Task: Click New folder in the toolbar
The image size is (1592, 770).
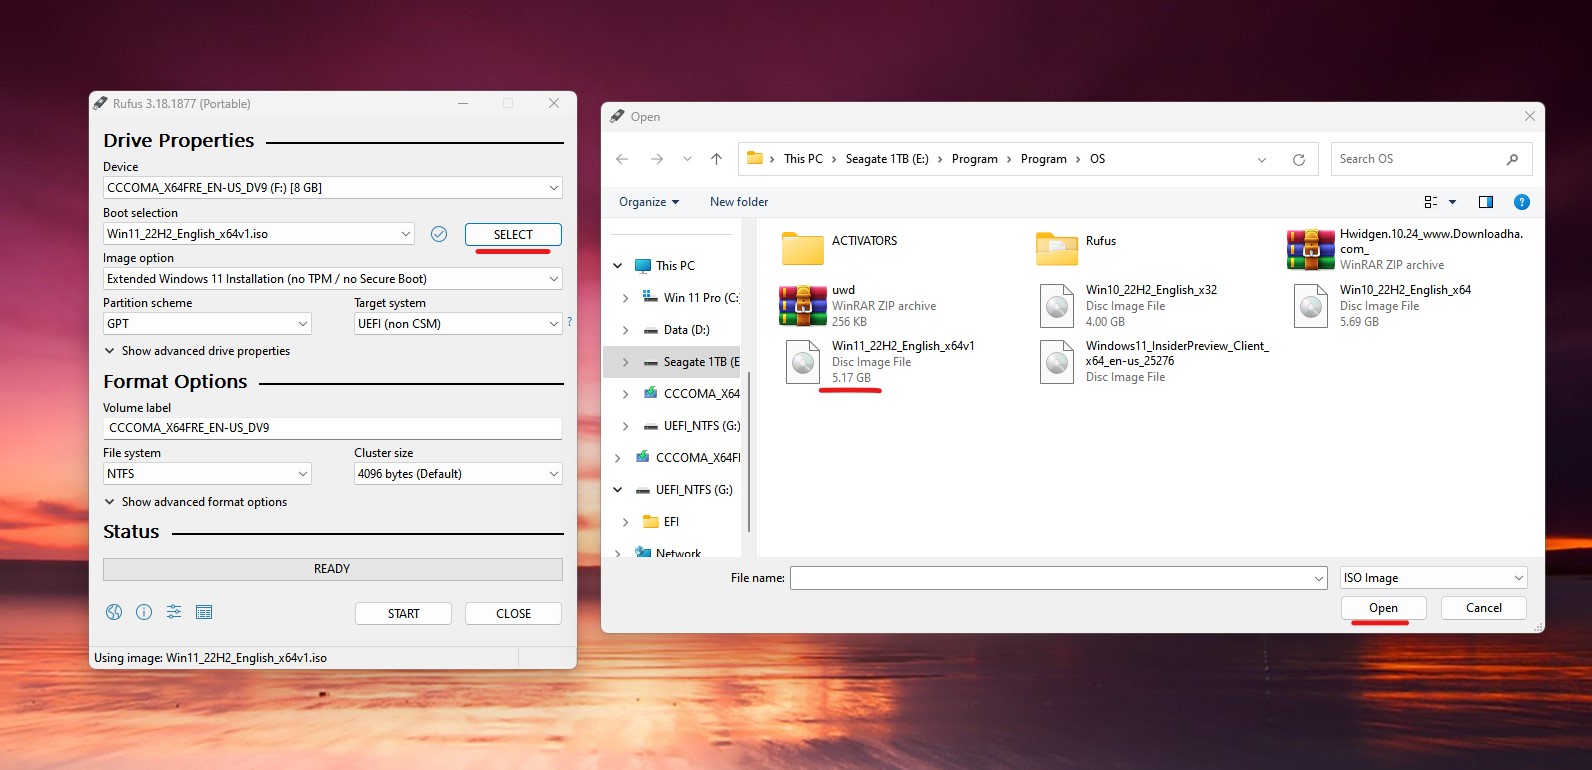Action: tap(739, 202)
